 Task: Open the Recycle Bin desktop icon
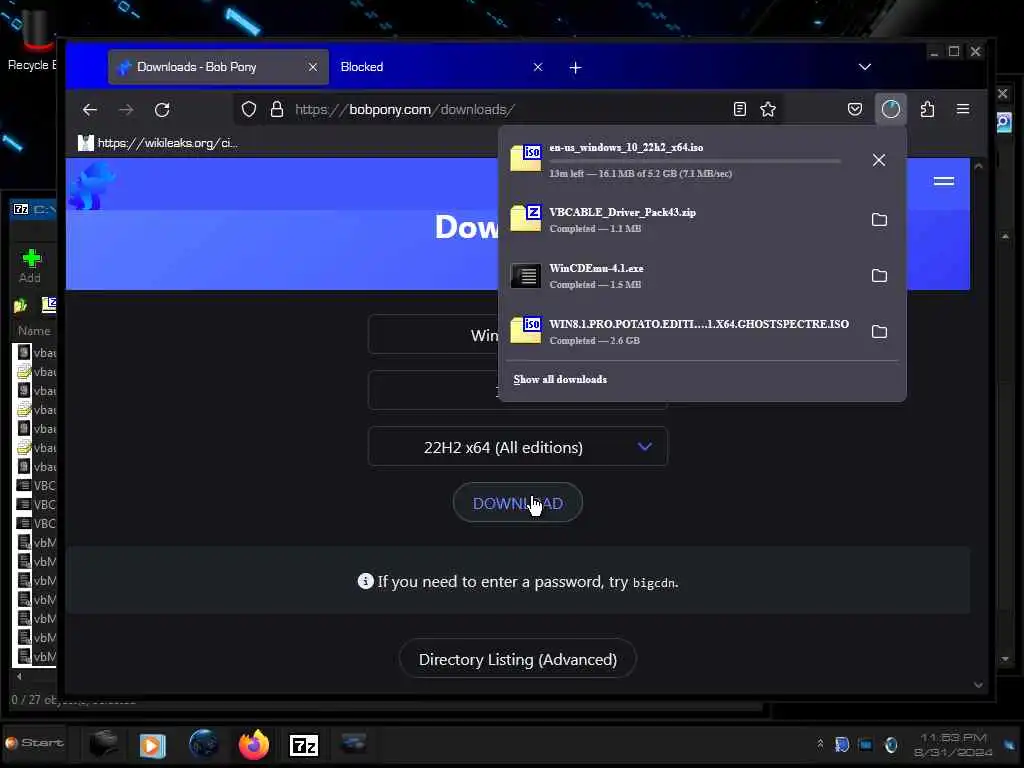point(33,39)
